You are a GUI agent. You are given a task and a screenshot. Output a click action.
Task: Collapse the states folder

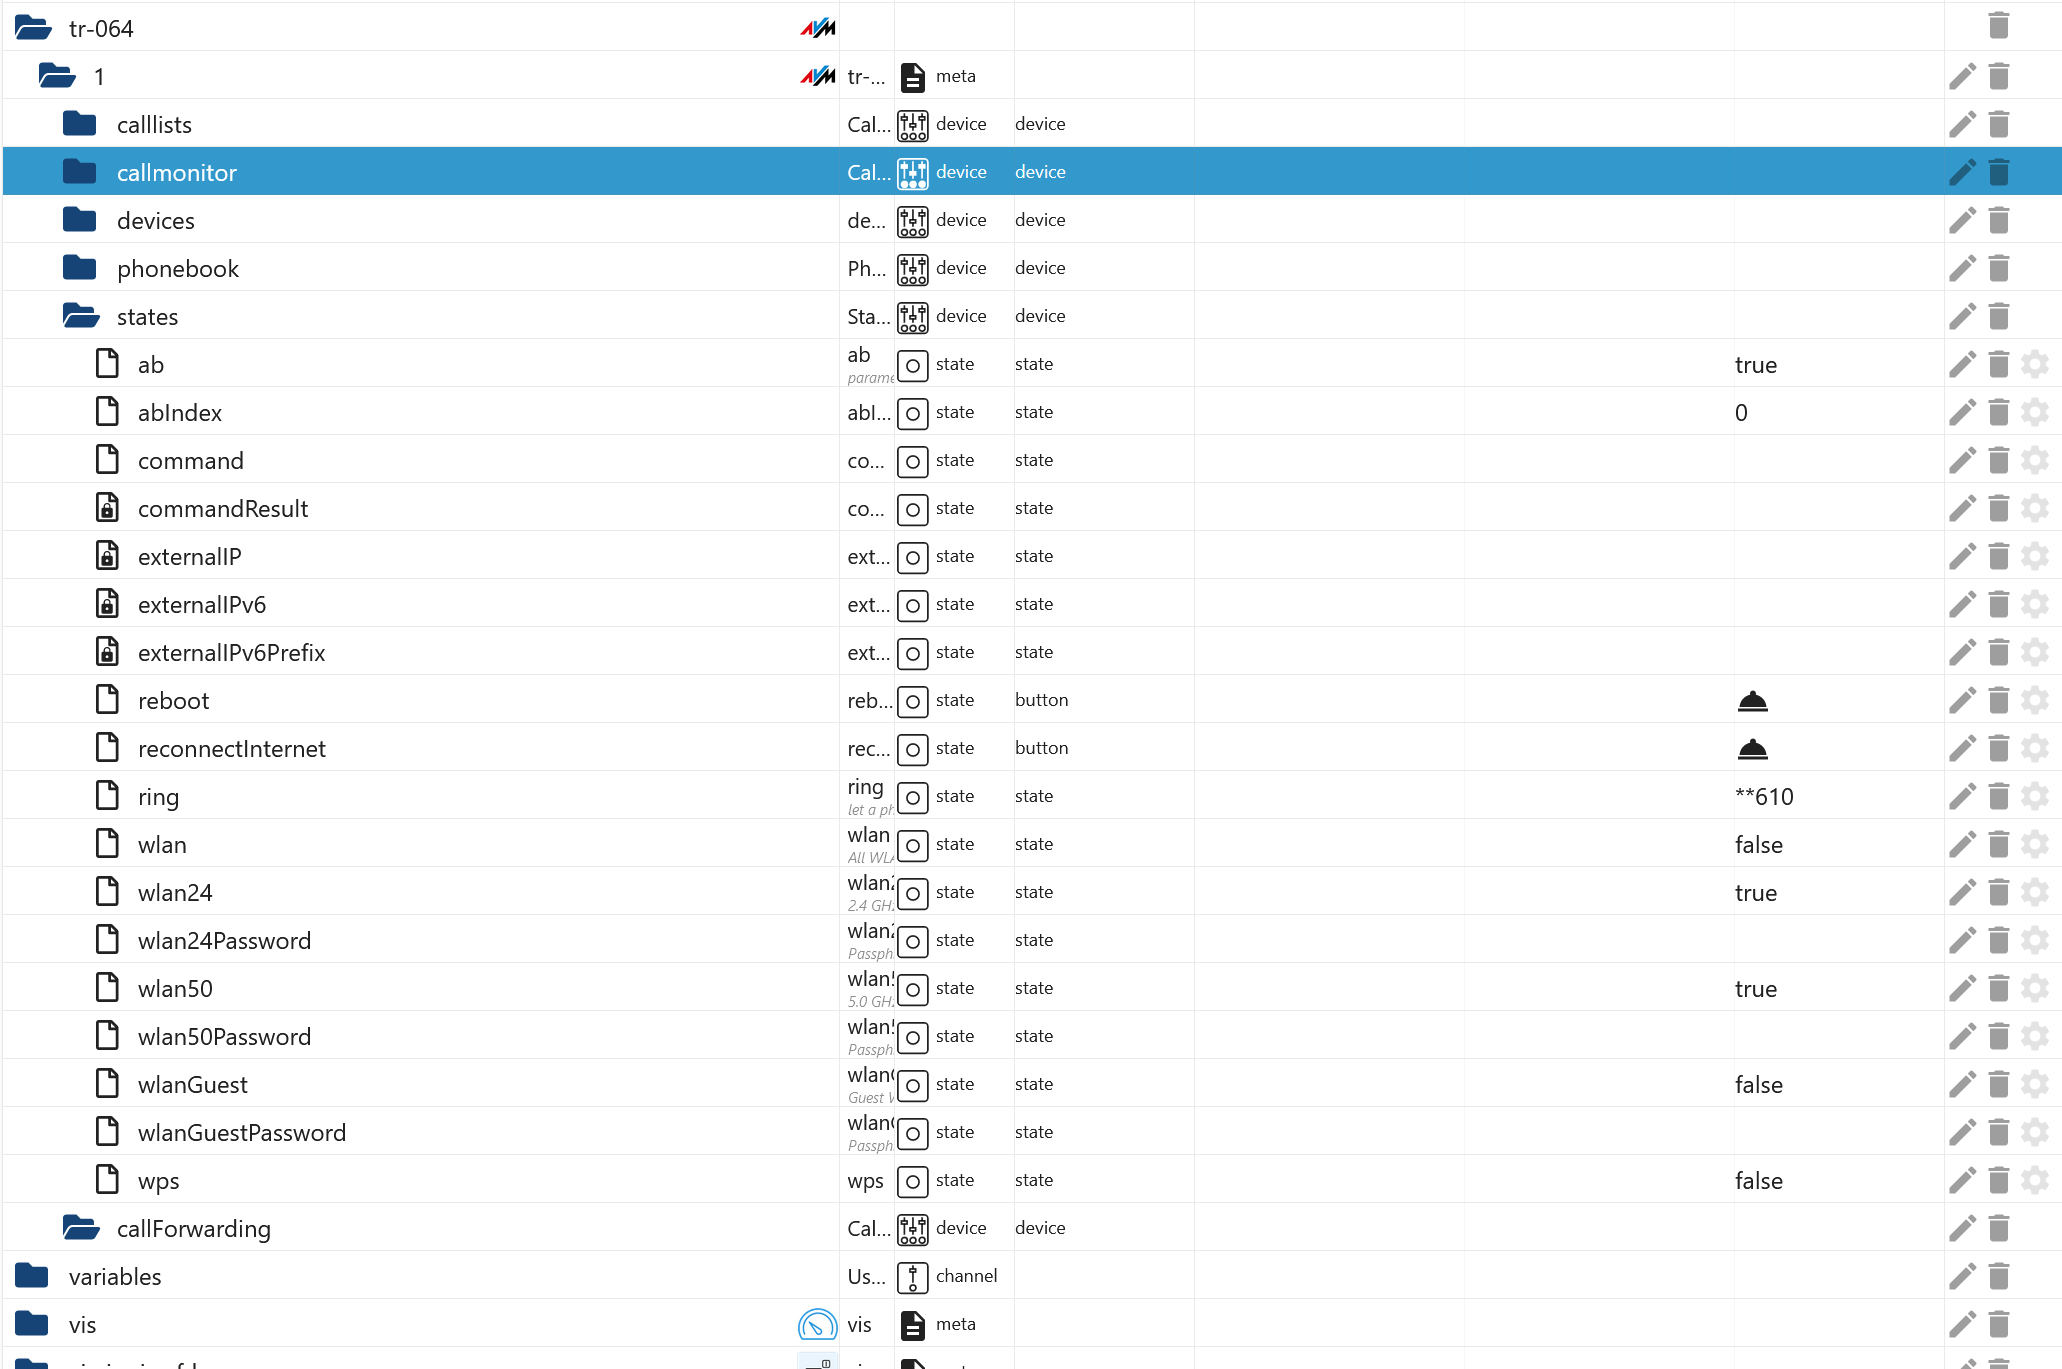click(x=80, y=316)
